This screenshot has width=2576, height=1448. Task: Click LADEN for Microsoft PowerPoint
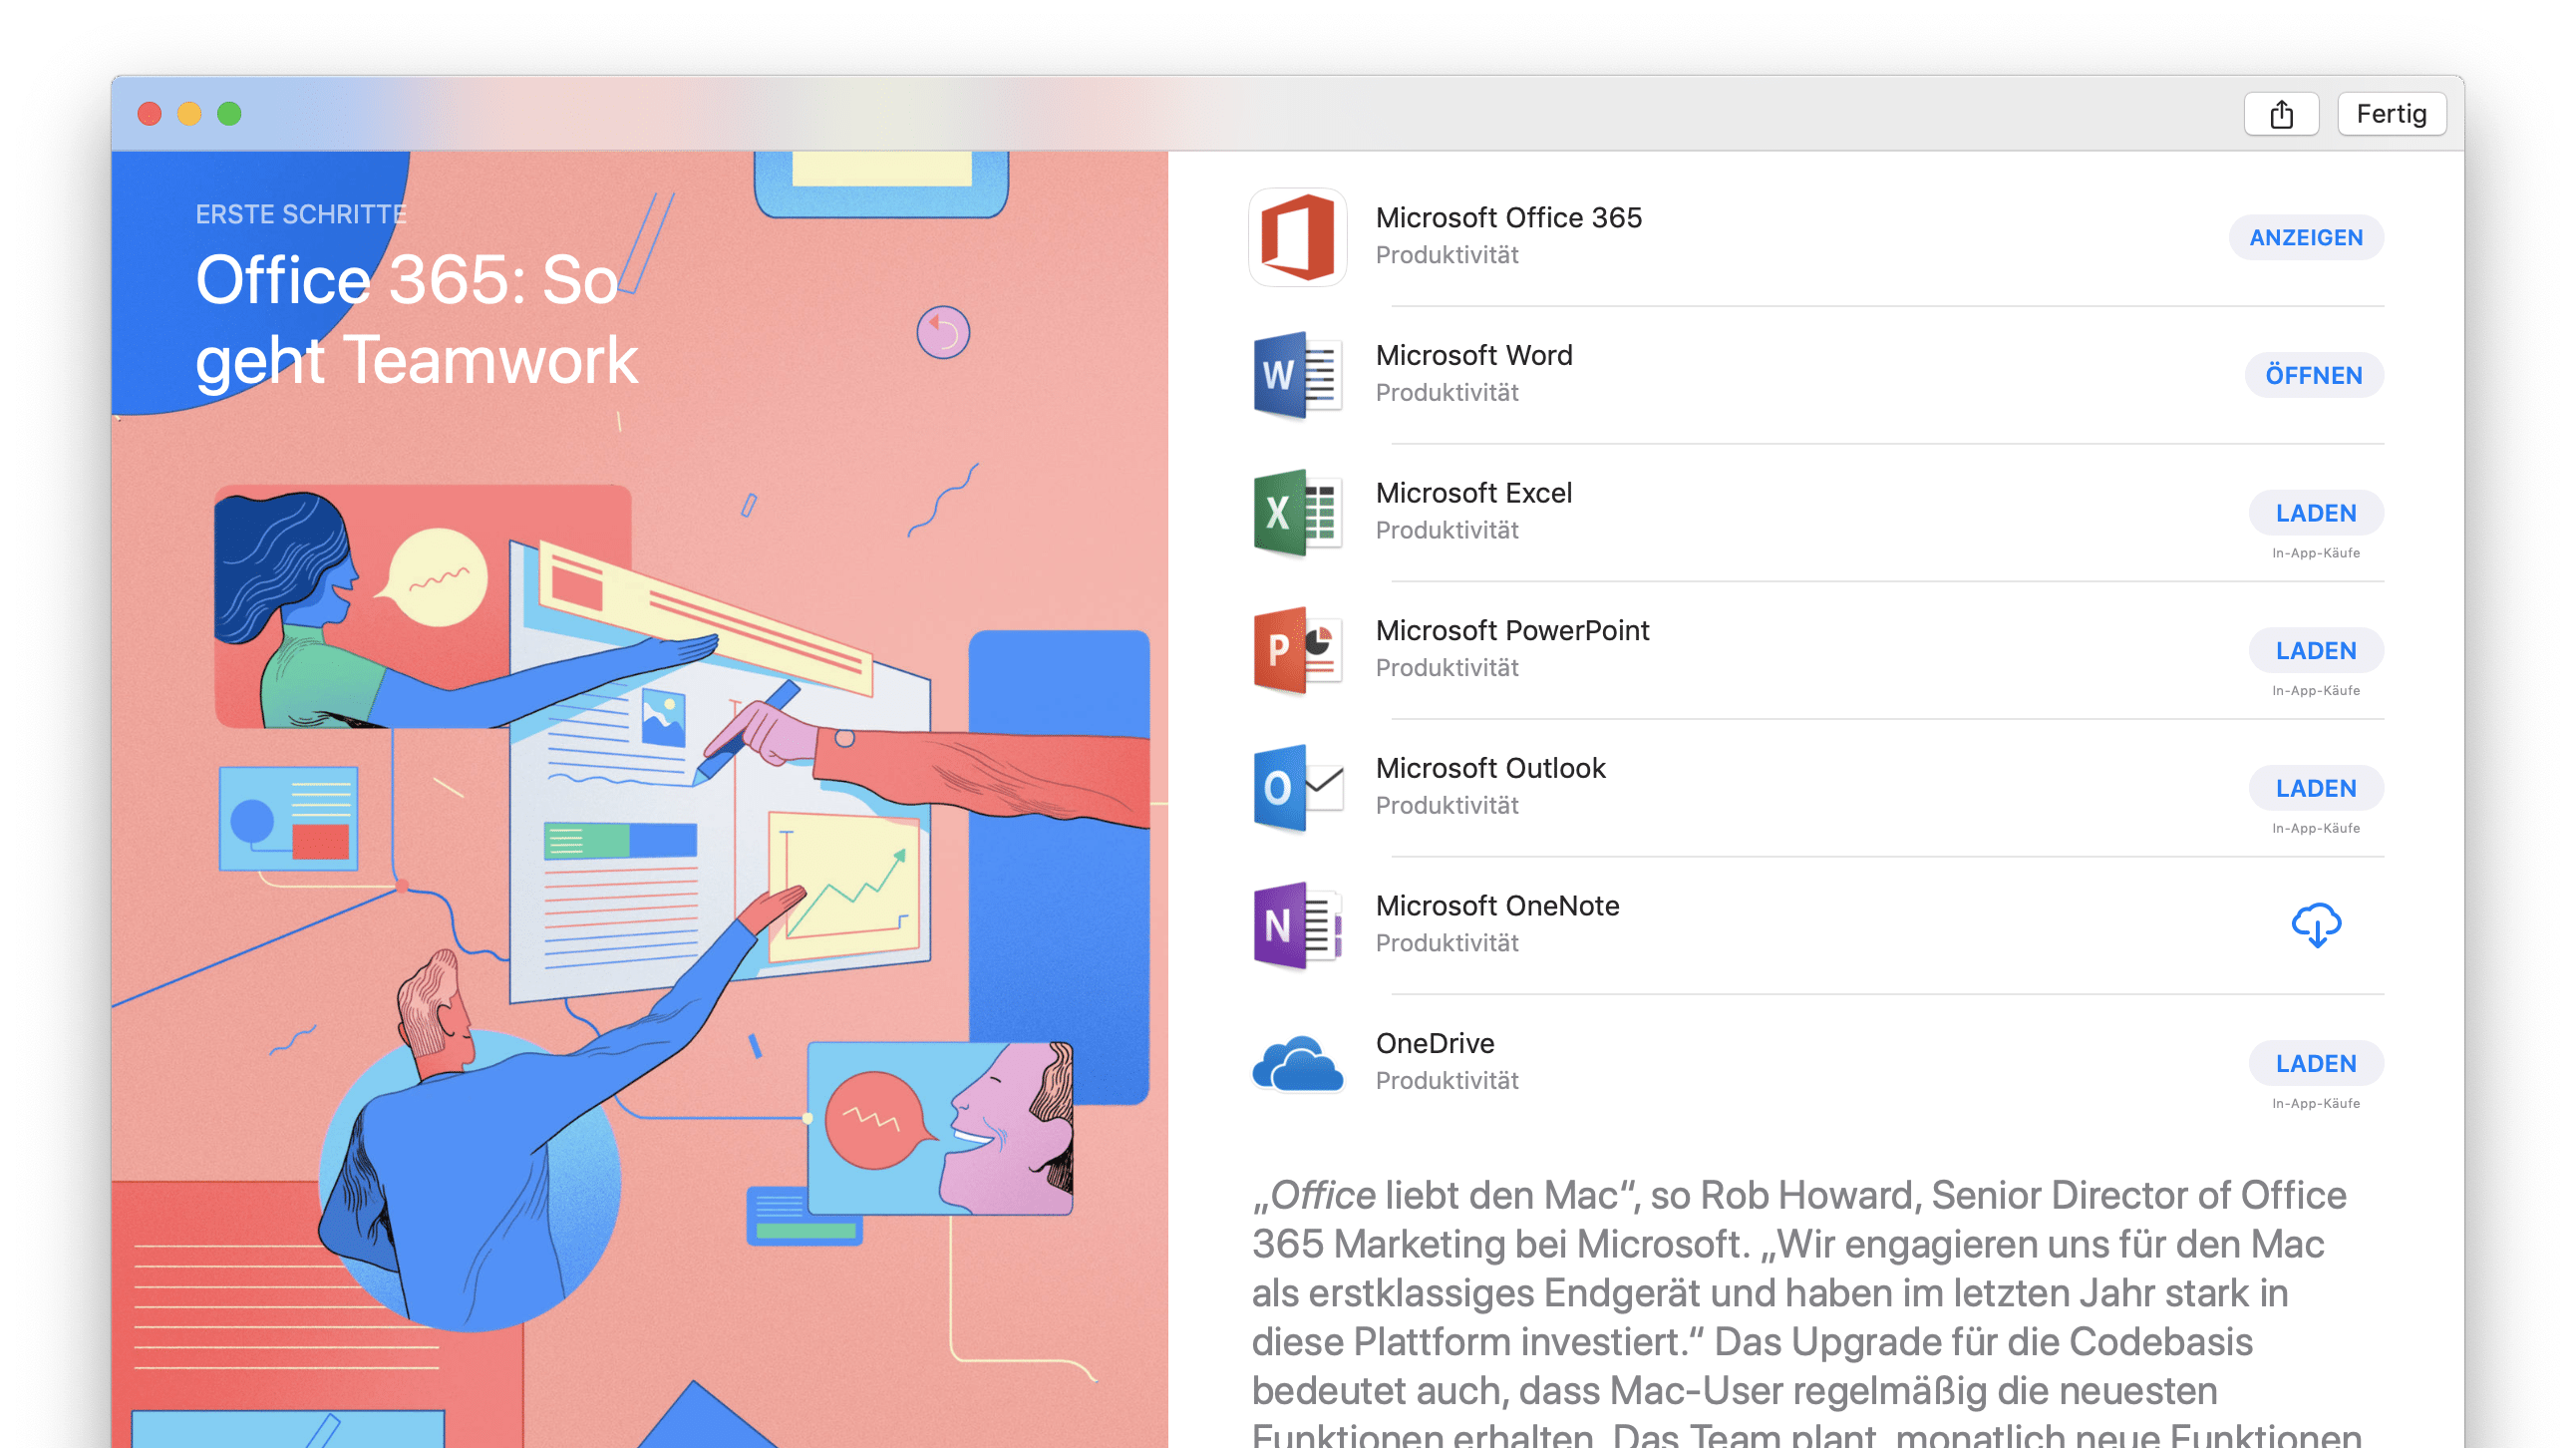point(2315,651)
